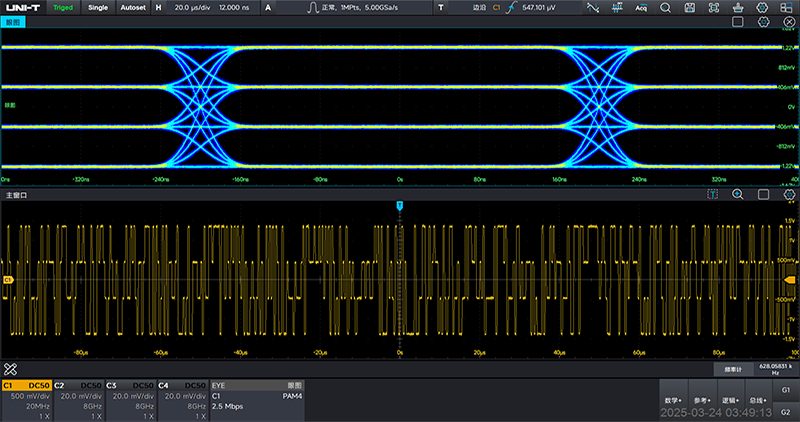Click the trigger level 547.101 µV value
This screenshot has height=422, width=800.
[x=539, y=8]
